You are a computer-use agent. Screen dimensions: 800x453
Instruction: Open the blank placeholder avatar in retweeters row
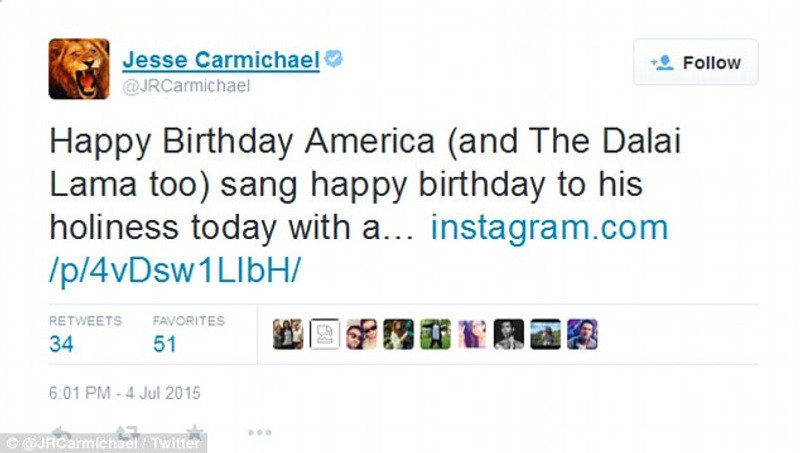point(324,334)
